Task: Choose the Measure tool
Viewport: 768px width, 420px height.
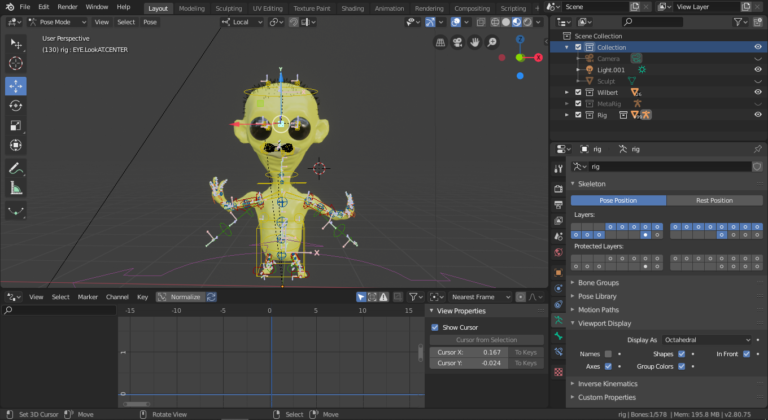Action: [16, 187]
